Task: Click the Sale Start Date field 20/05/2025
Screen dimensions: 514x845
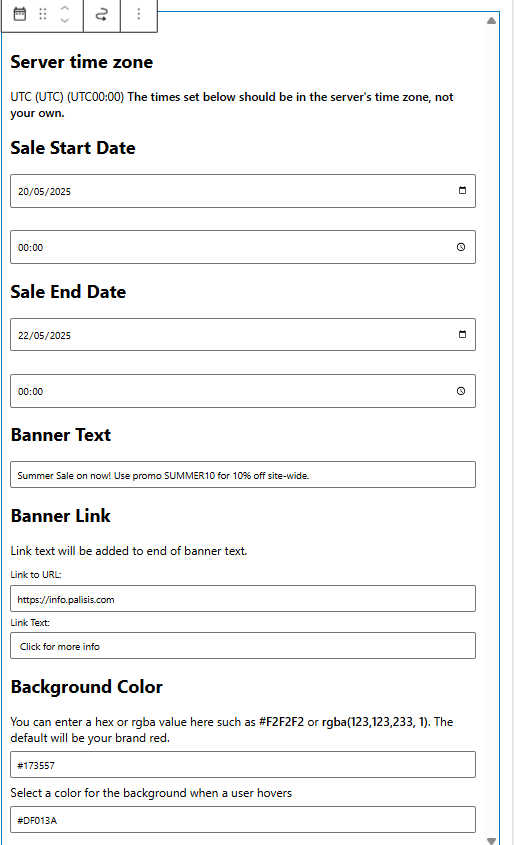Action: [242, 191]
